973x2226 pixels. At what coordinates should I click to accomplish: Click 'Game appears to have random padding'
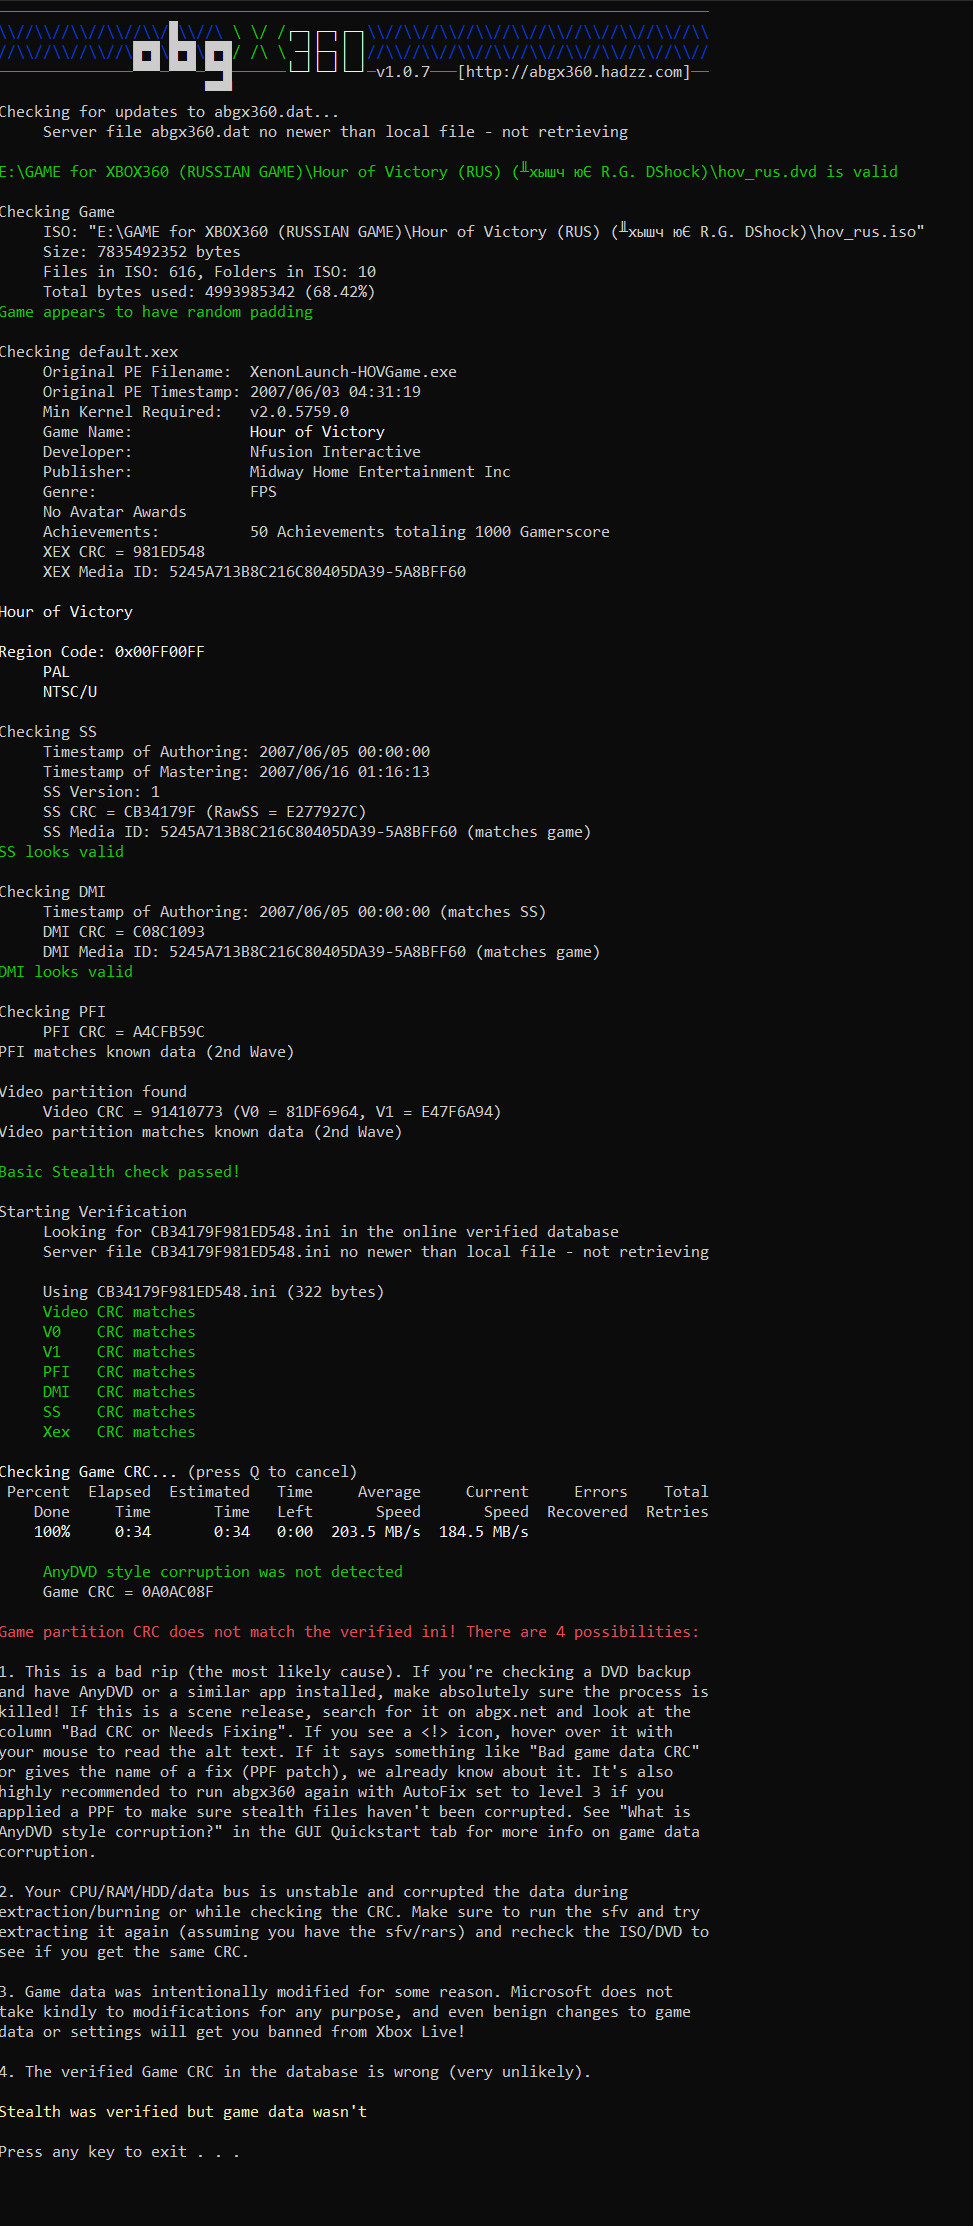pos(156,312)
